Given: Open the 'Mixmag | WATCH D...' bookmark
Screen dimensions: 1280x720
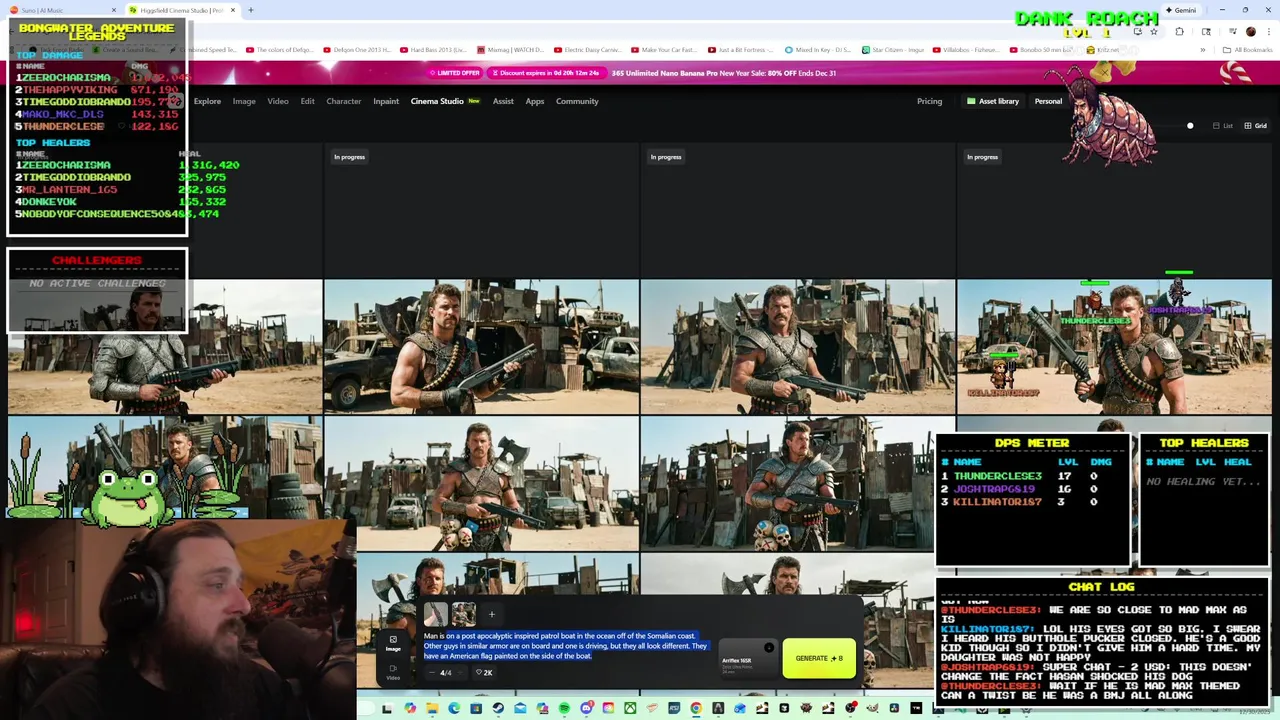Looking at the screenshot, I should pos(510,49).
